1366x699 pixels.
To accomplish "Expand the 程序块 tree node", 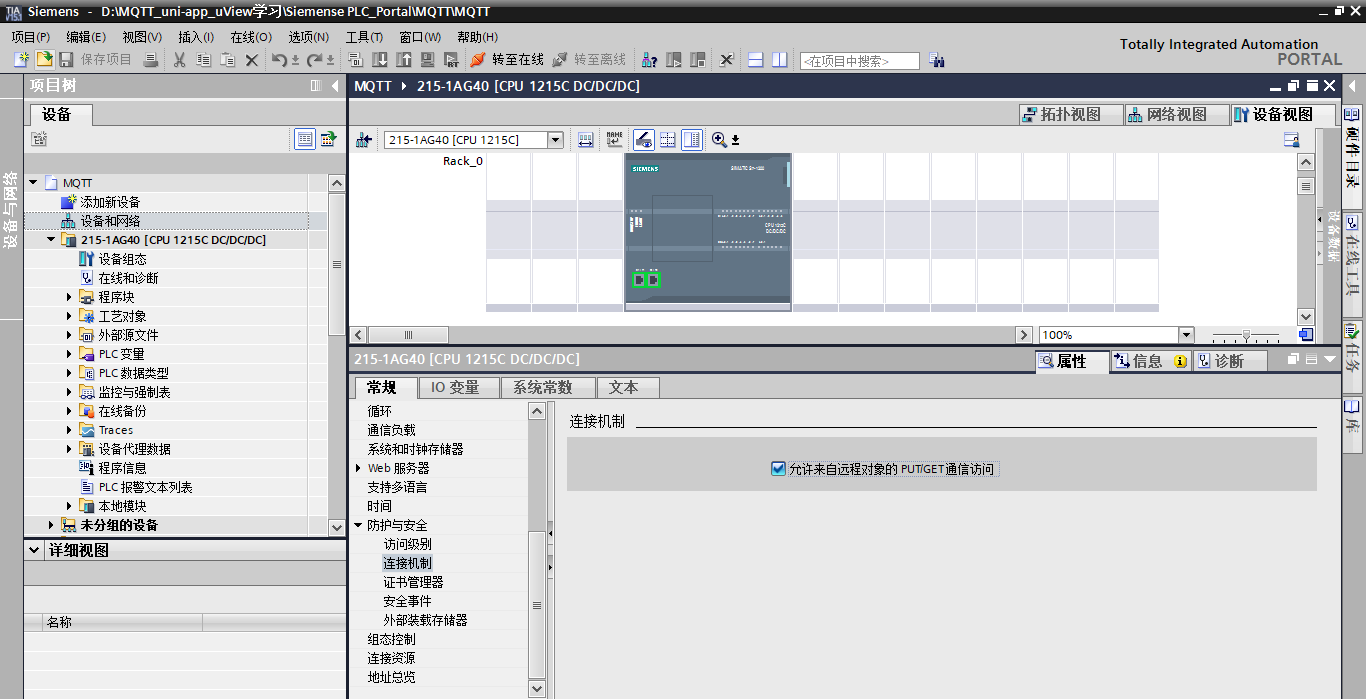I will 69,297.
